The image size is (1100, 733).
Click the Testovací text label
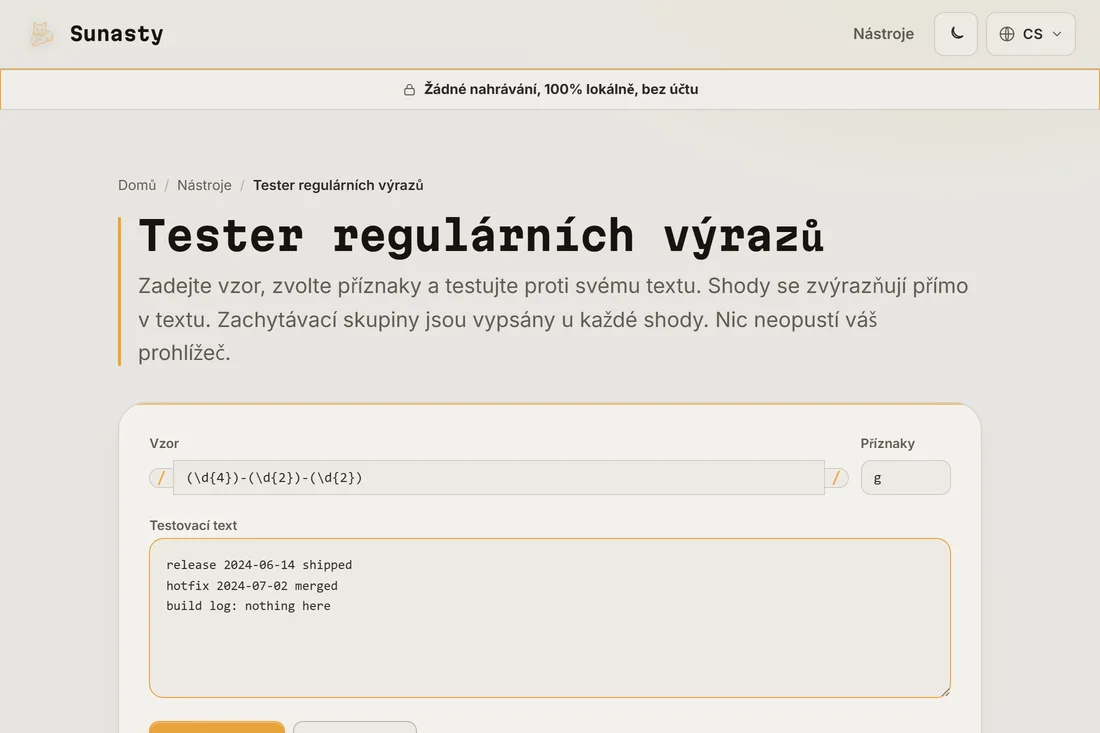point(193,525)
